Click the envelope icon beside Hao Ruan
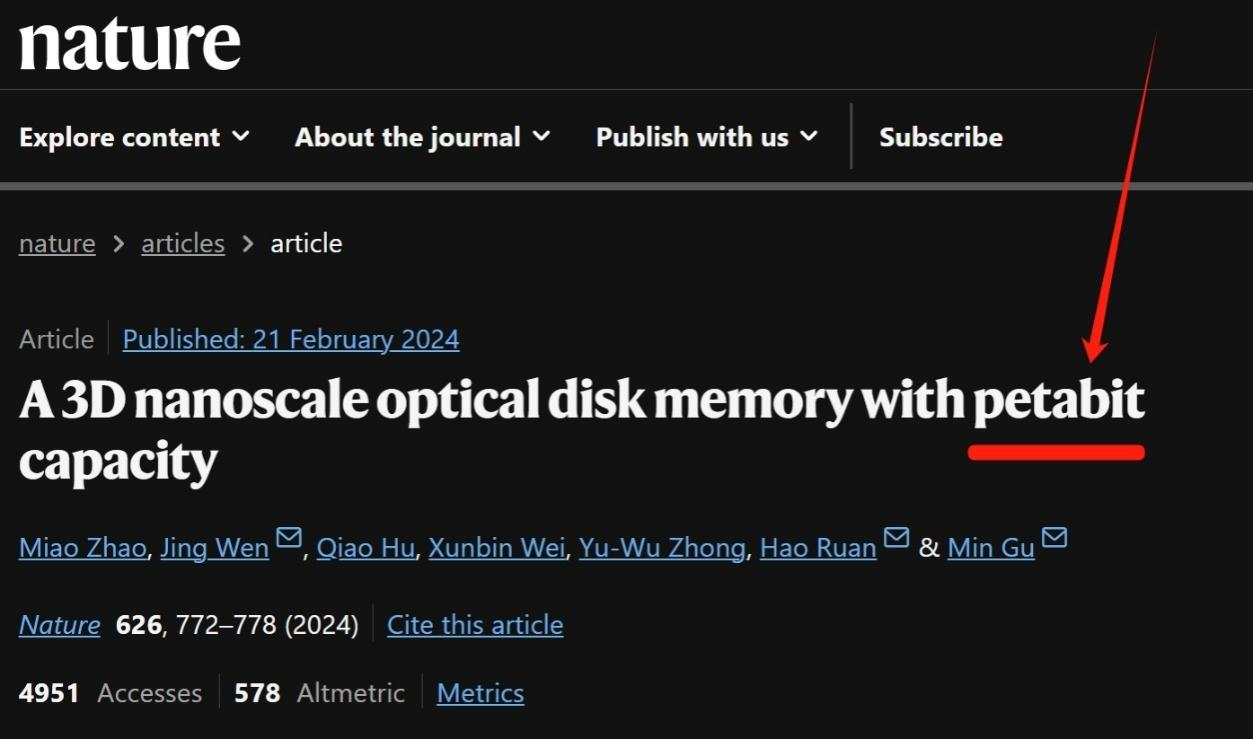This screenshot has width=1253, height=739. click(896, 539)
